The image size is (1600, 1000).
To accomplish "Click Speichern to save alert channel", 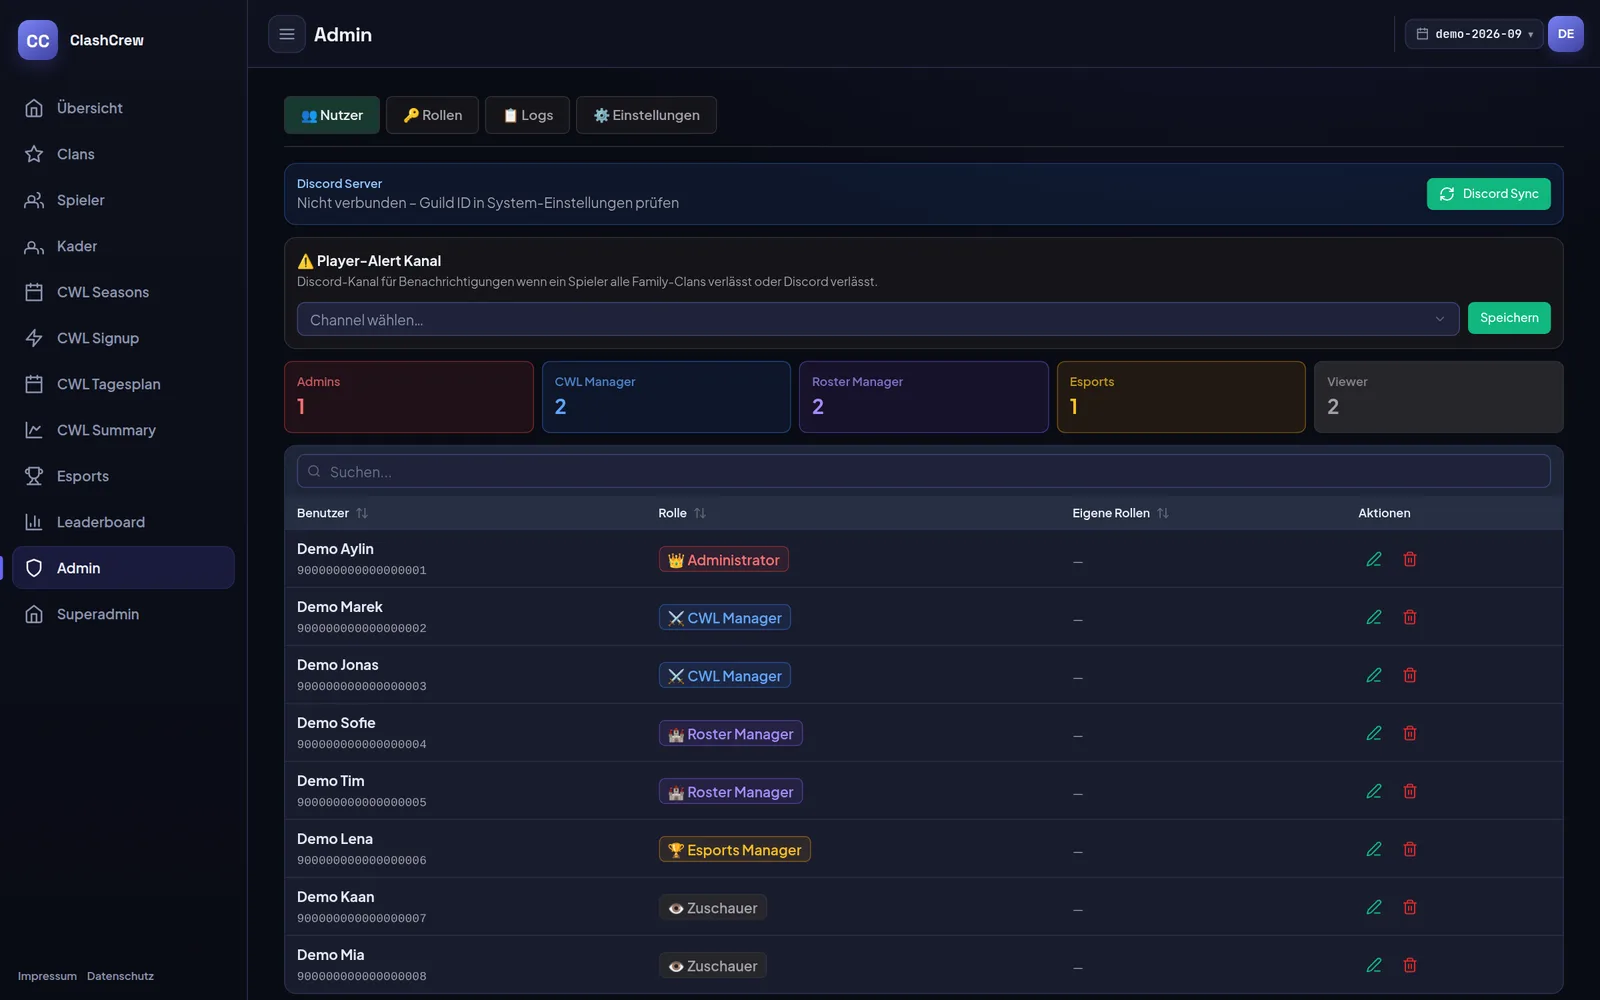I will (x=1509, y=318).
